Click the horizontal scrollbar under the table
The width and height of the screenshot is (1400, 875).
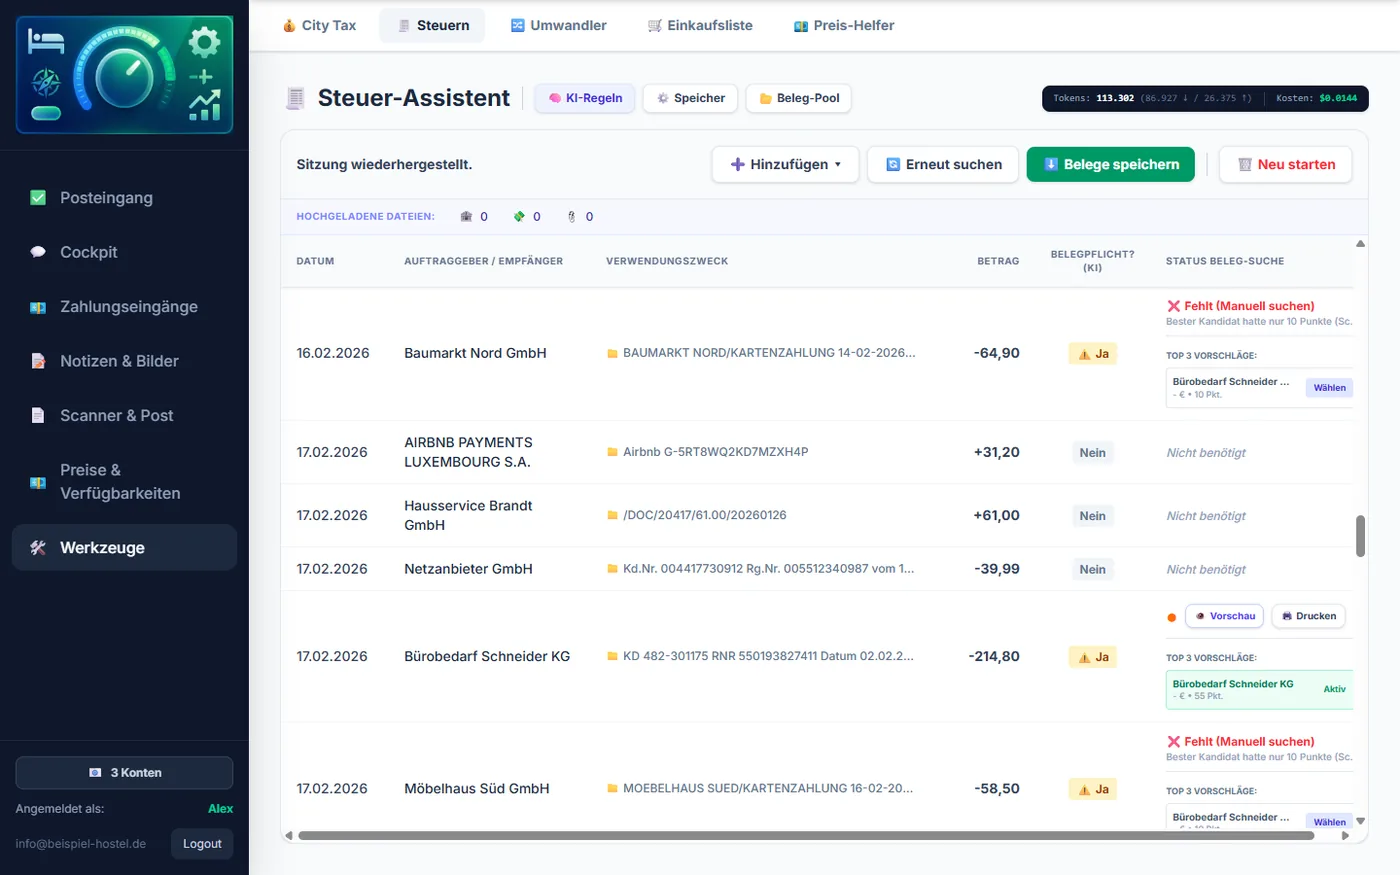(x=806, y=836)
